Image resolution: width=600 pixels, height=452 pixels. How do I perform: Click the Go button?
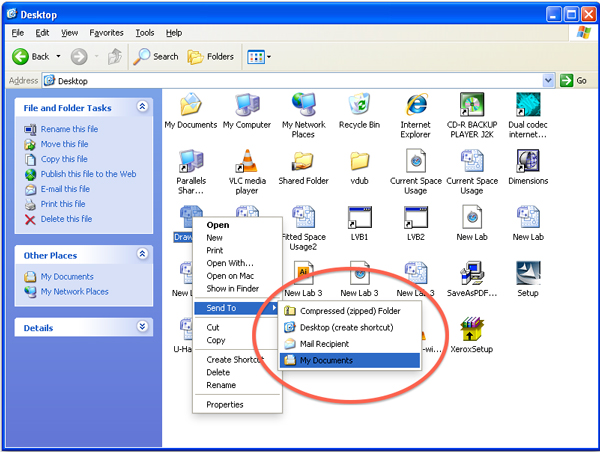point(574,80)
